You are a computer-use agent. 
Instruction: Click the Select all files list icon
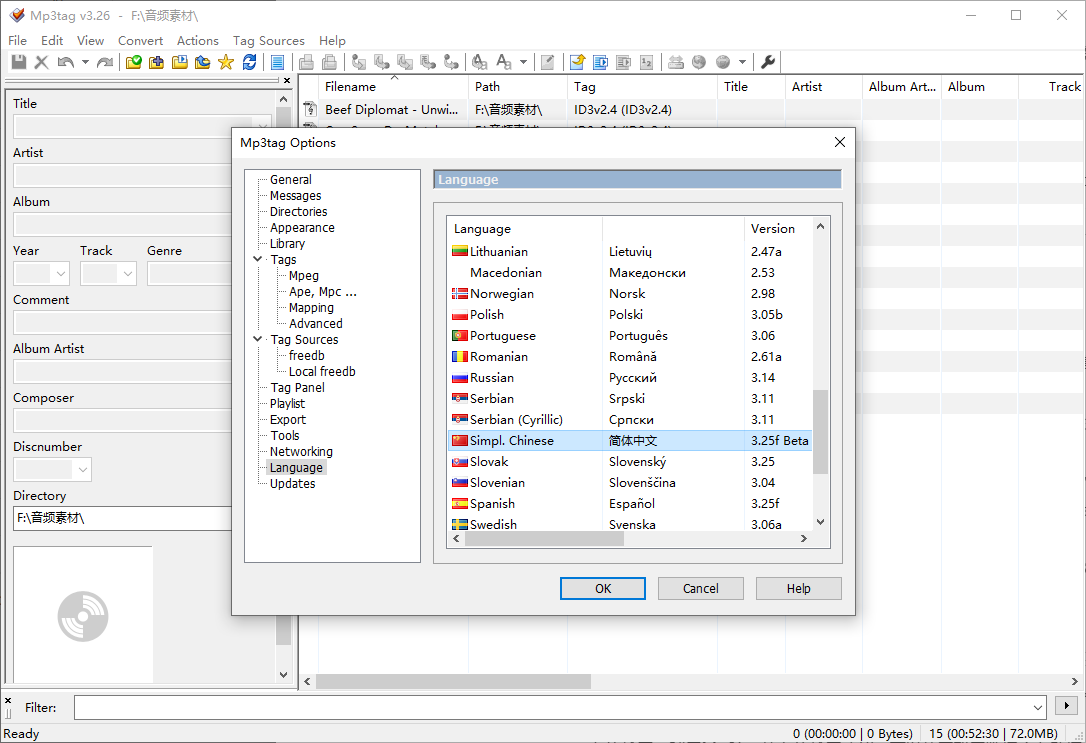pos(278,62)
